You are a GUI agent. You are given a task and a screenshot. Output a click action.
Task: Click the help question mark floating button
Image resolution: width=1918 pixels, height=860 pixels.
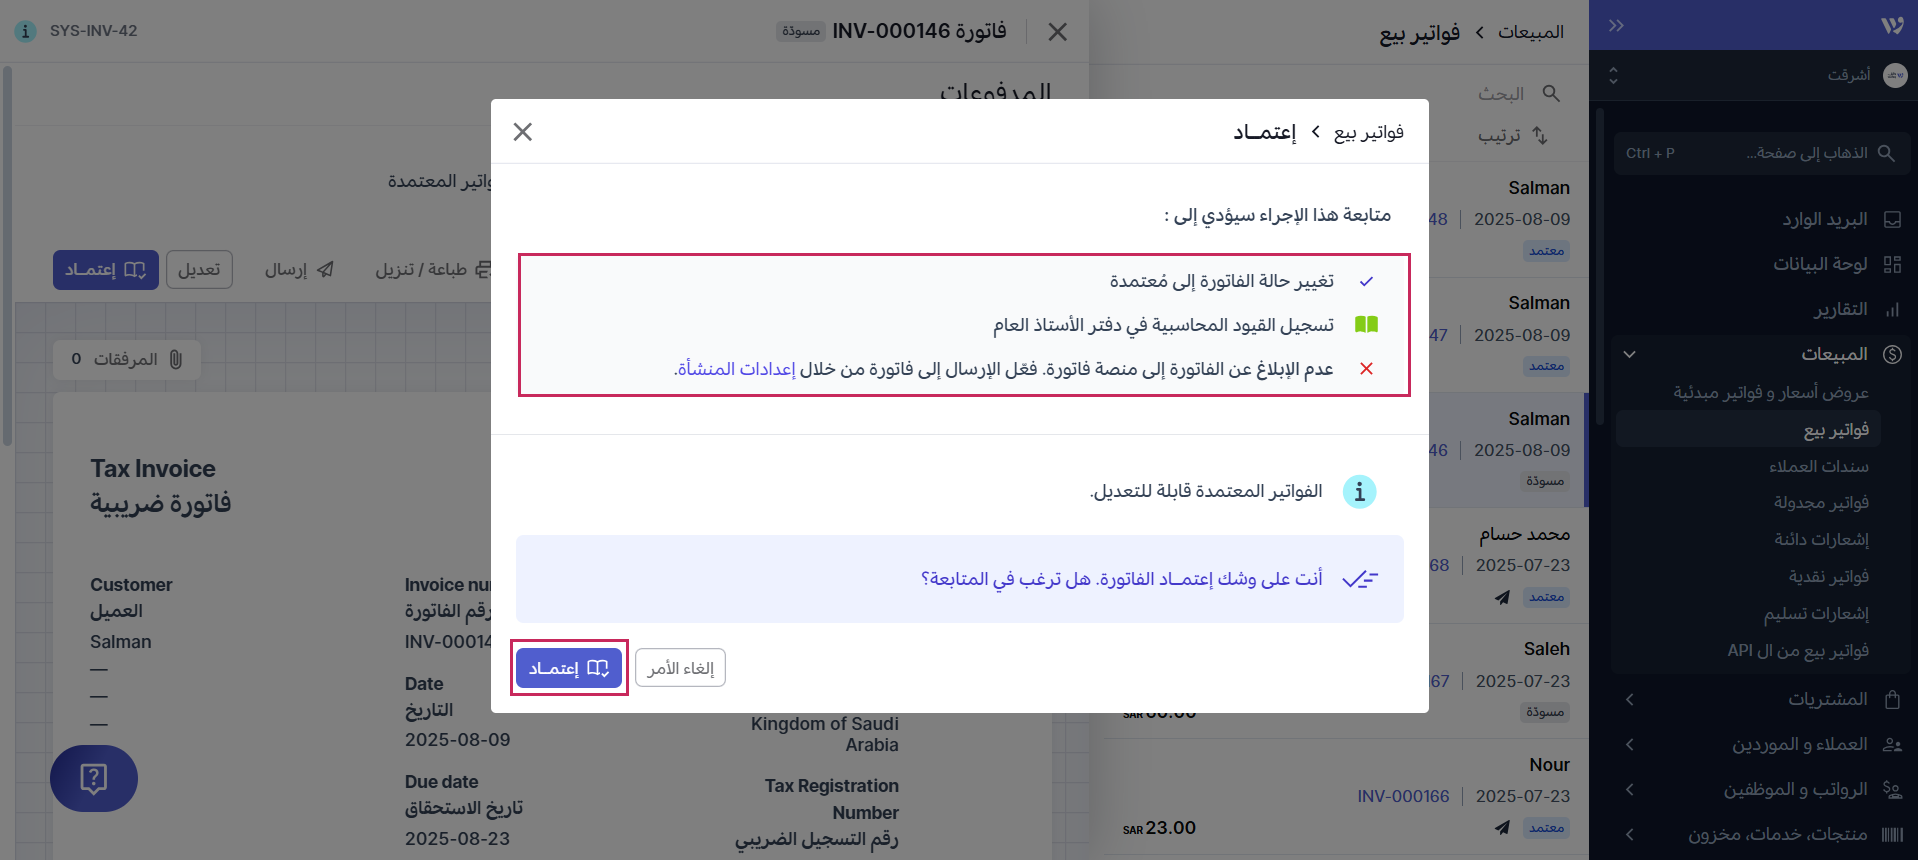click(x=94, y=778)
